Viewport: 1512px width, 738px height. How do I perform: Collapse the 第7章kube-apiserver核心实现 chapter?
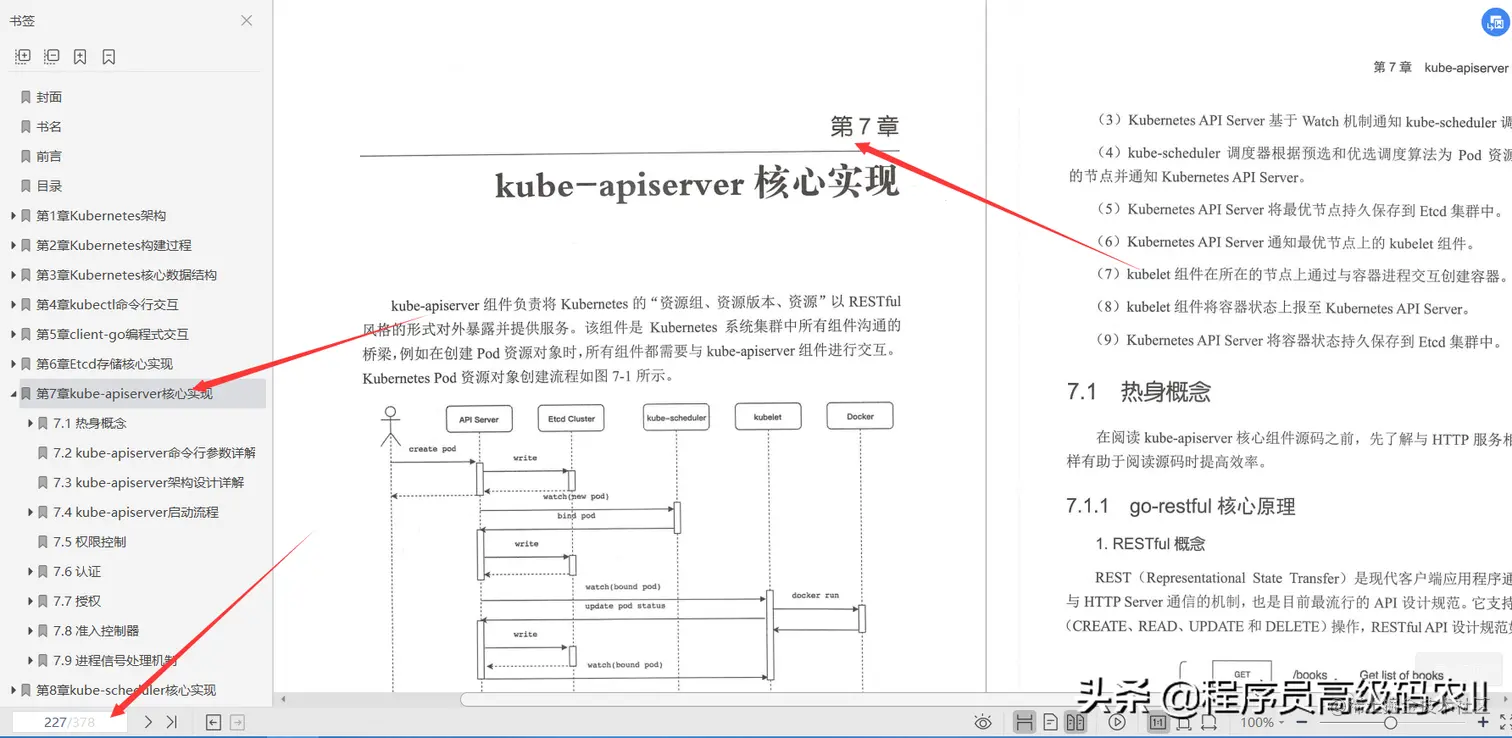point(14,393)
